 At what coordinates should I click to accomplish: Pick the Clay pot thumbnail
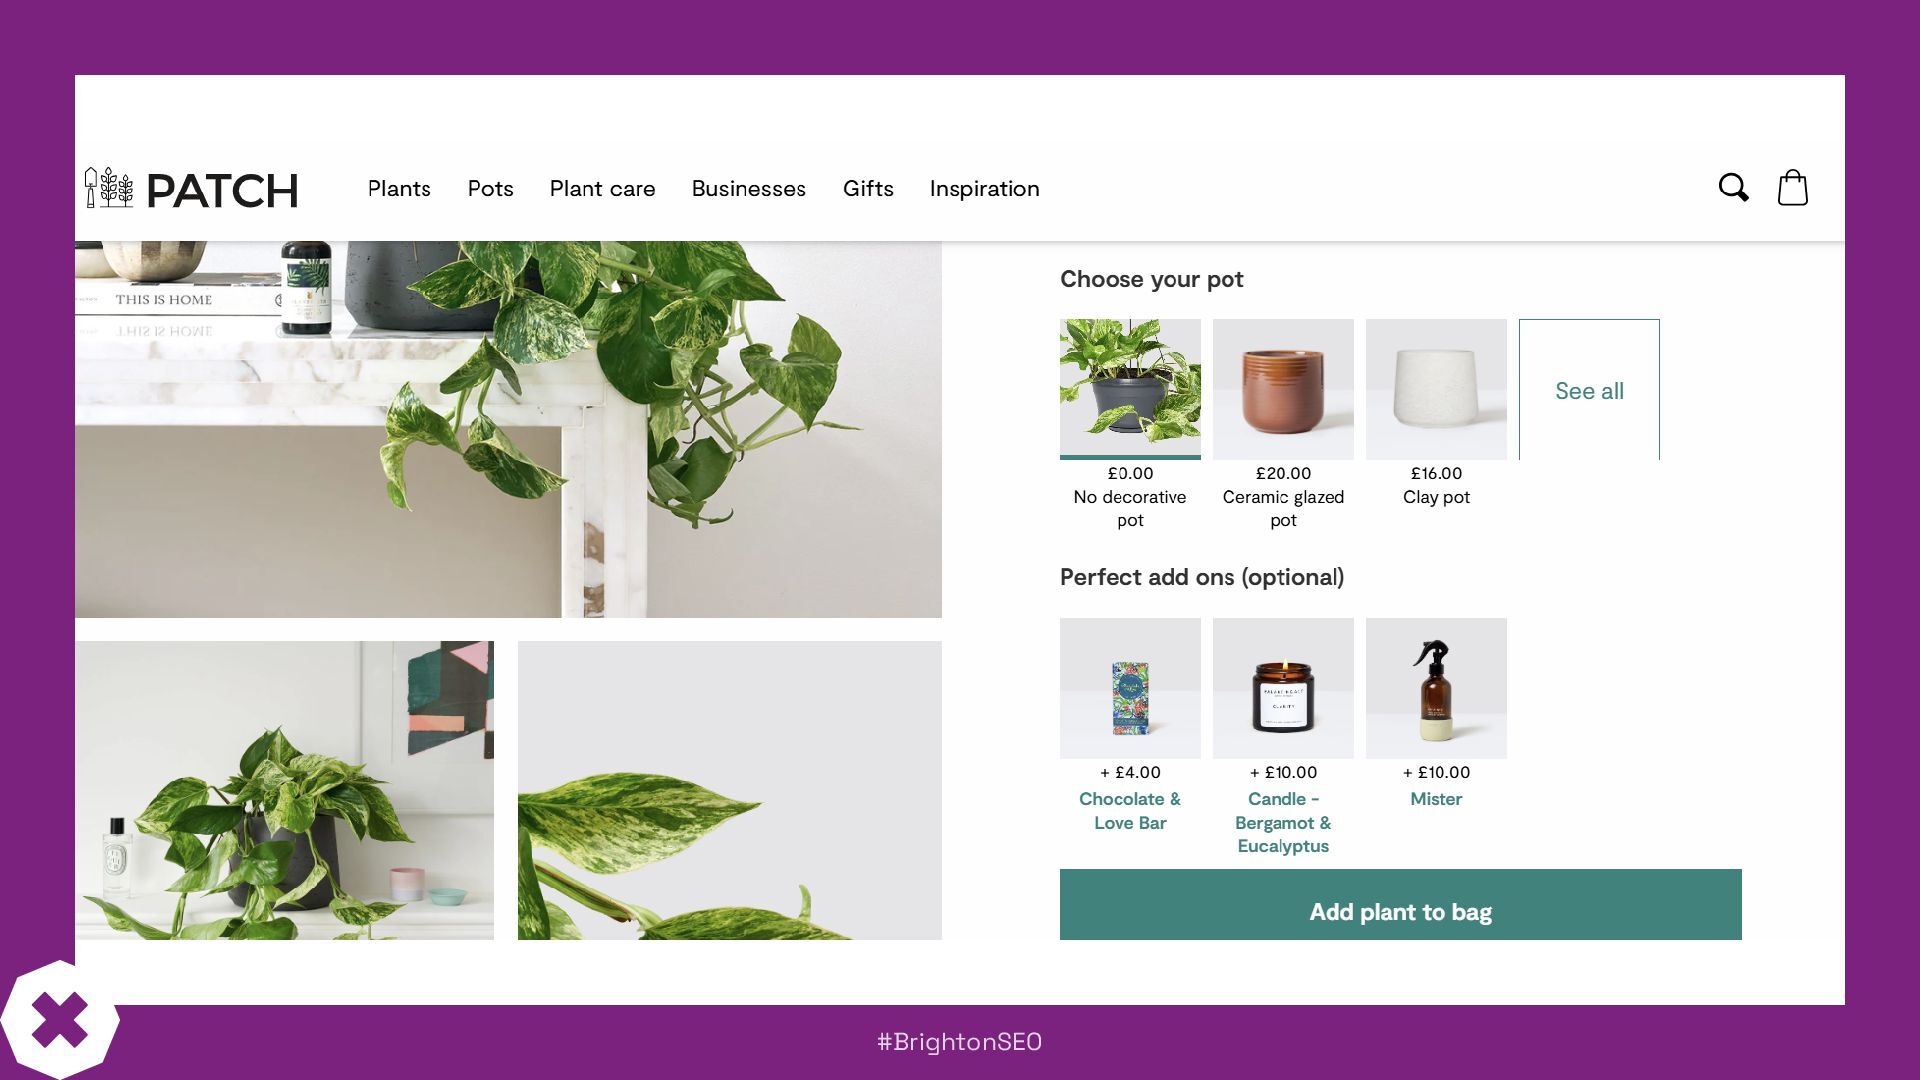[1436, 389]
